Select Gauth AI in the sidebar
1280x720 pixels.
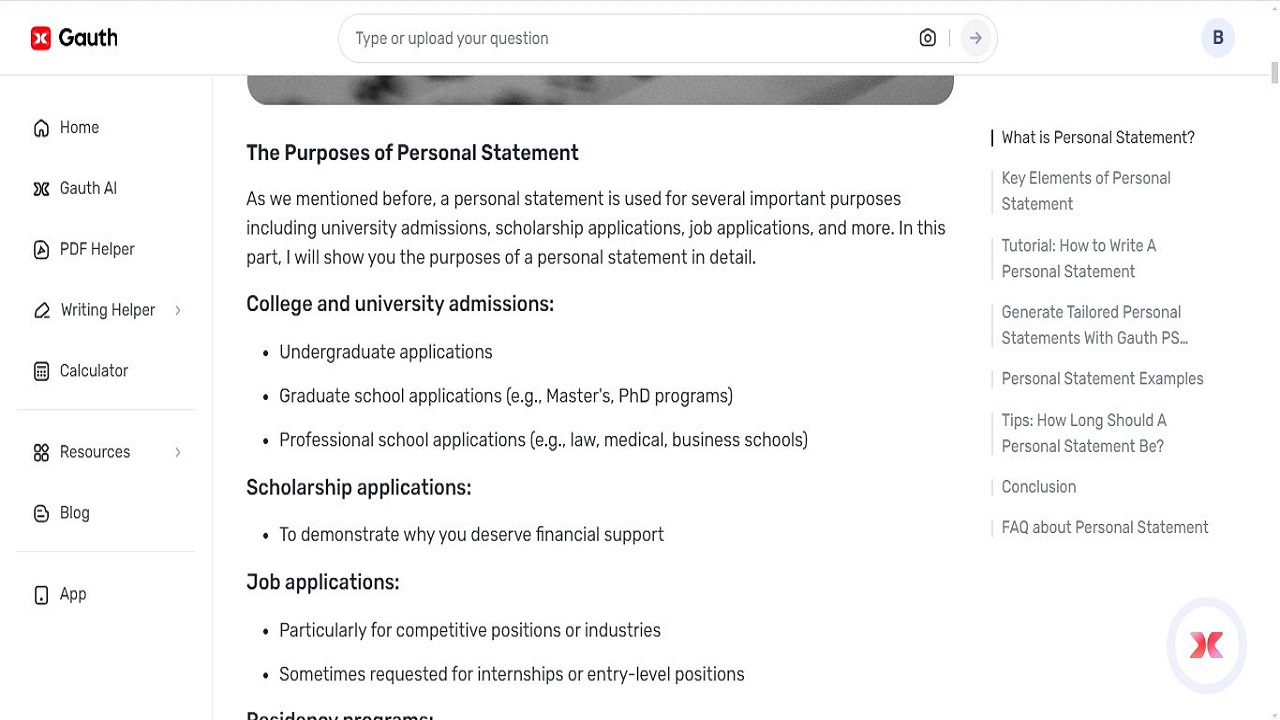88,188
